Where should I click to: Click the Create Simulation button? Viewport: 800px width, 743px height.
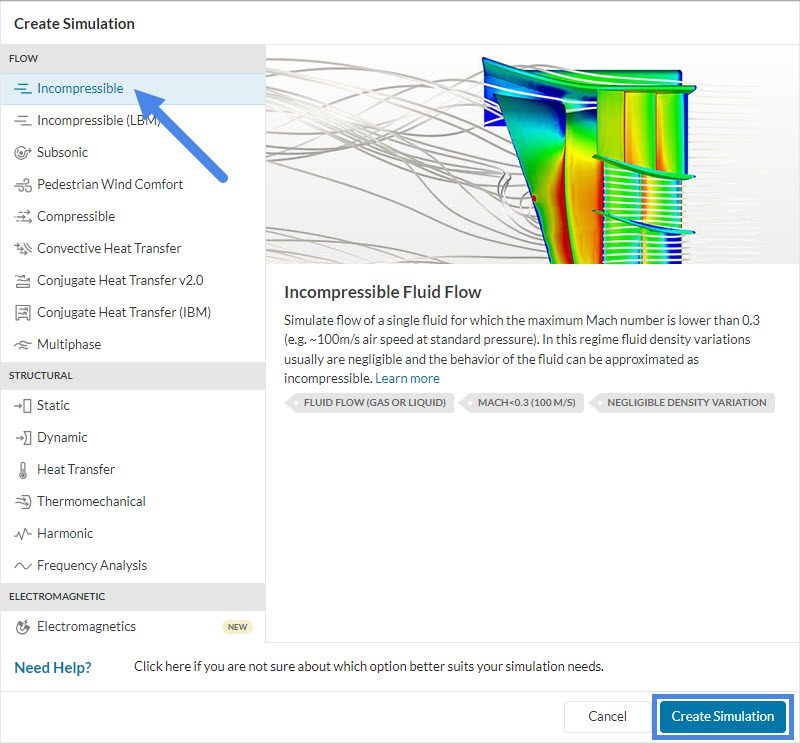[x=722, y=716]
